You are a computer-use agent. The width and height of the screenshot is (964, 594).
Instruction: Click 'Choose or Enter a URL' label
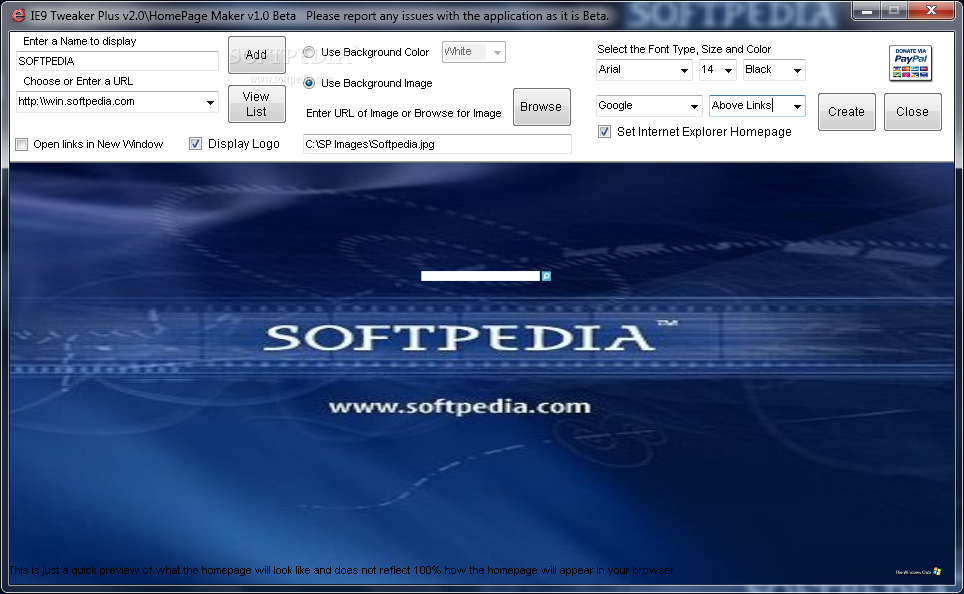pos(78,81)
